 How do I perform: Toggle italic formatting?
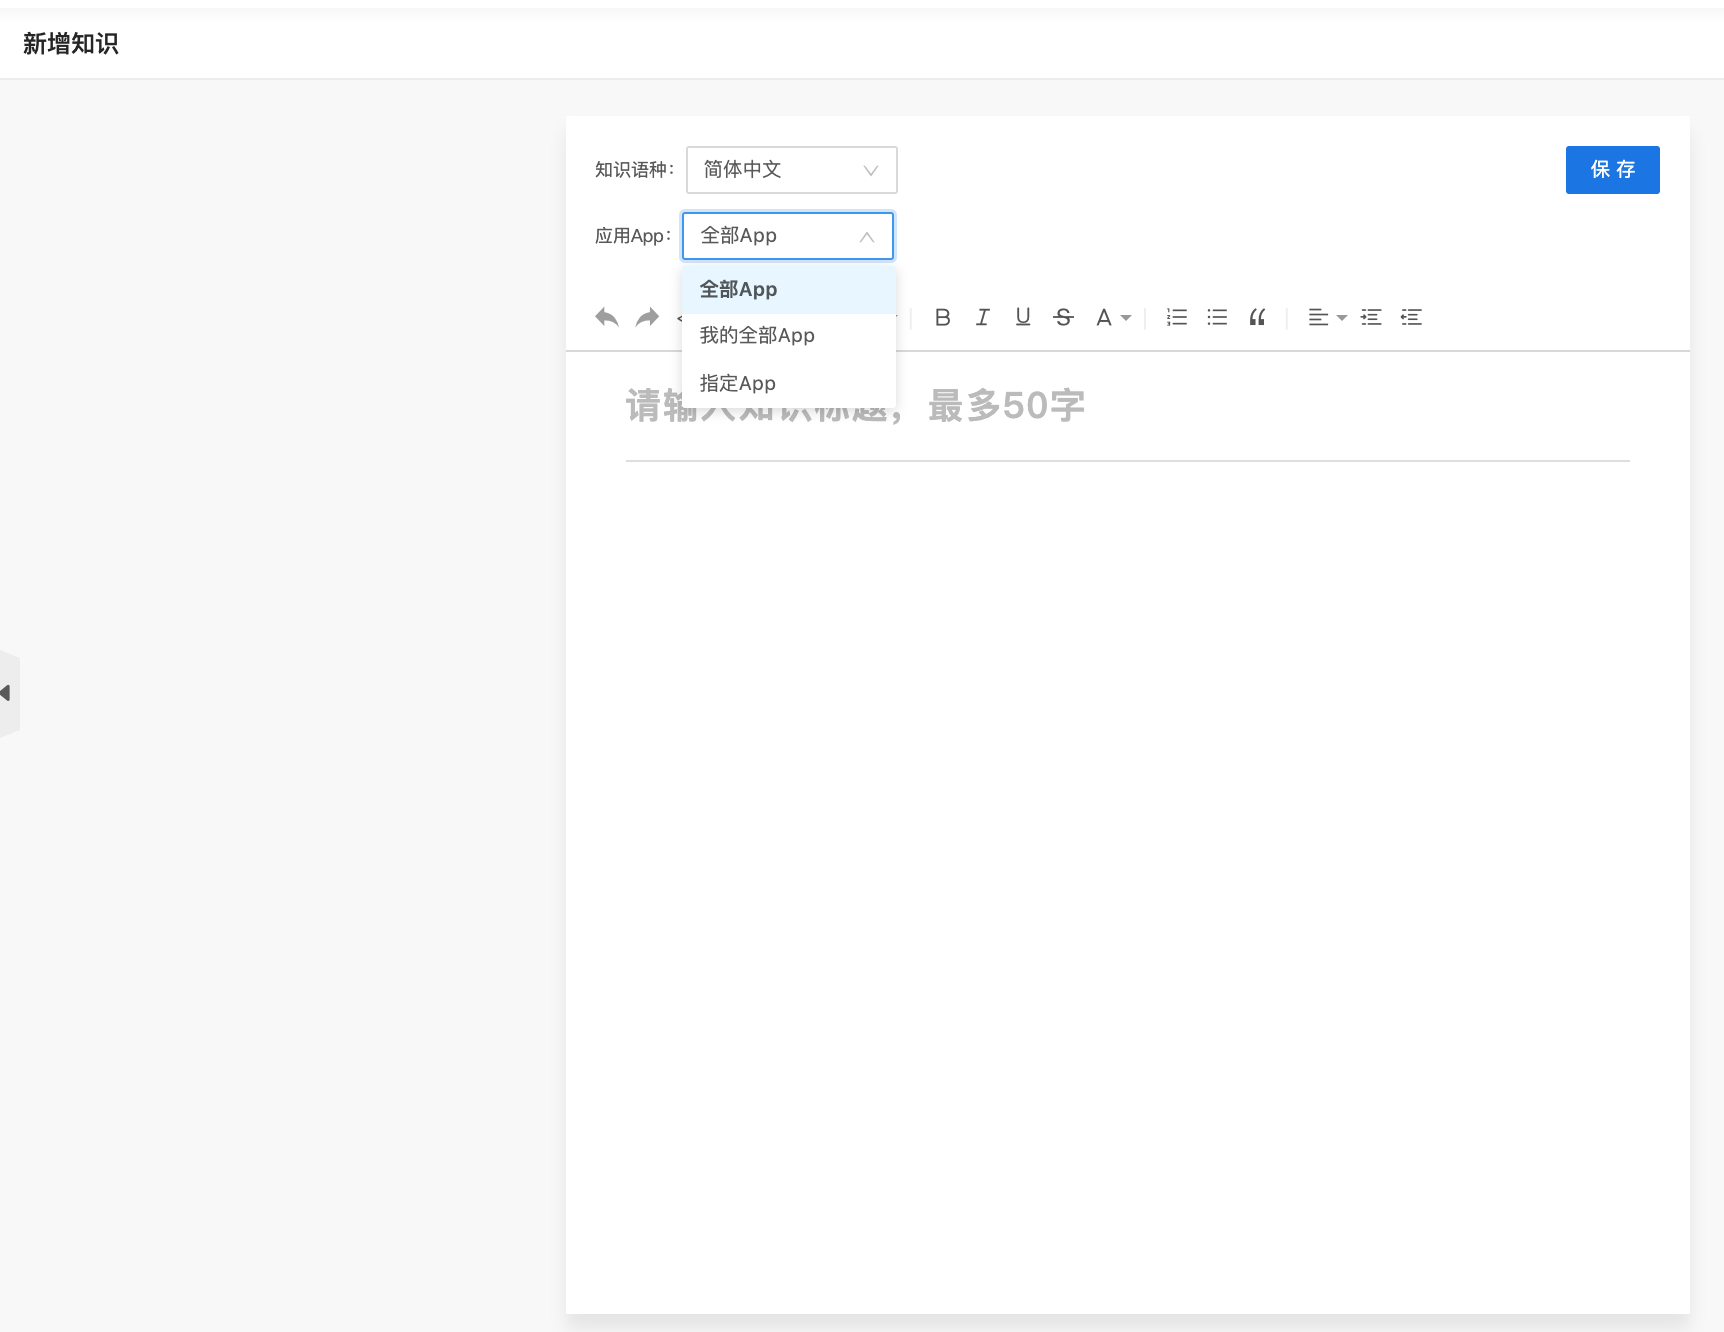click(983, 317)
